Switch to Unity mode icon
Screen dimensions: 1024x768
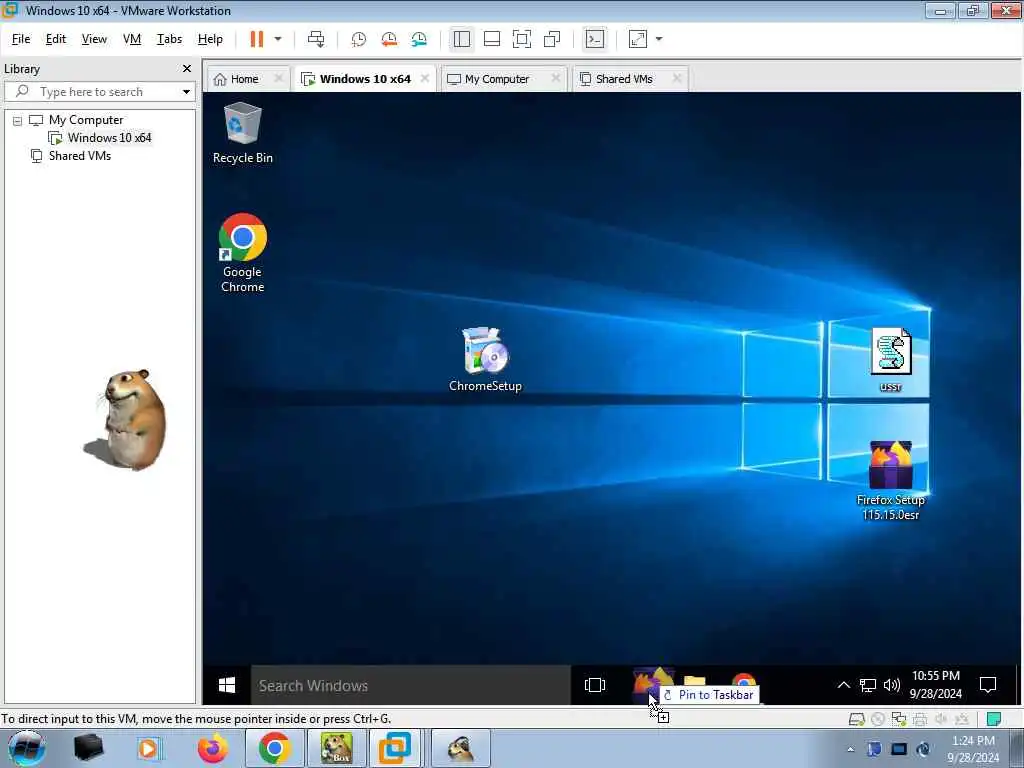pyautogui.click(x=552, y=39)
